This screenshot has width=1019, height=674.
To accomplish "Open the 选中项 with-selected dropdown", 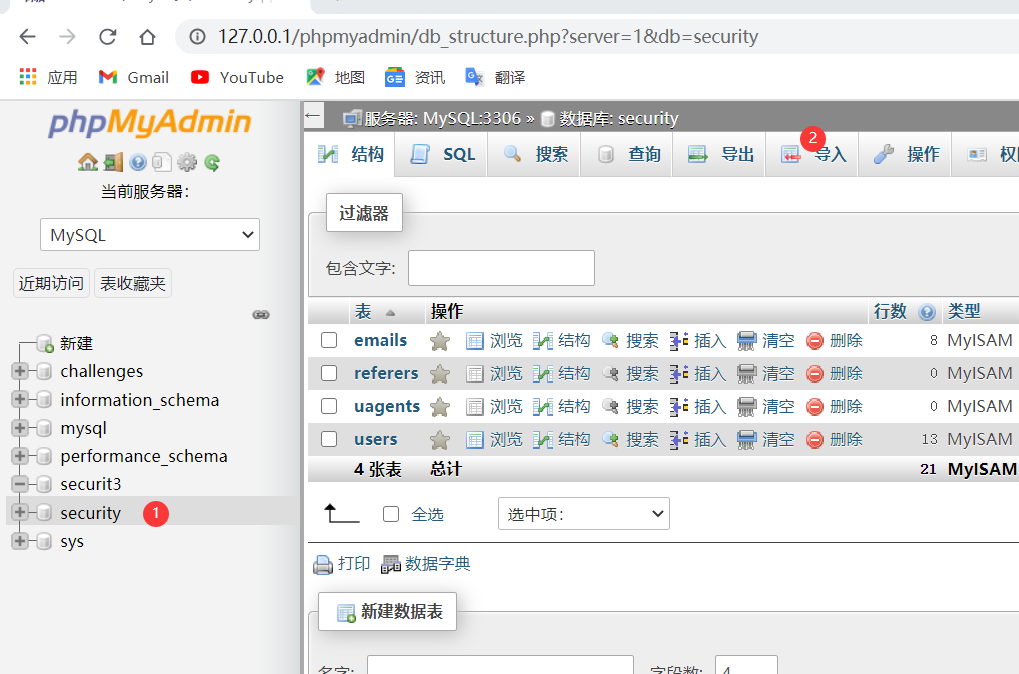I will (x=584, y=514).
